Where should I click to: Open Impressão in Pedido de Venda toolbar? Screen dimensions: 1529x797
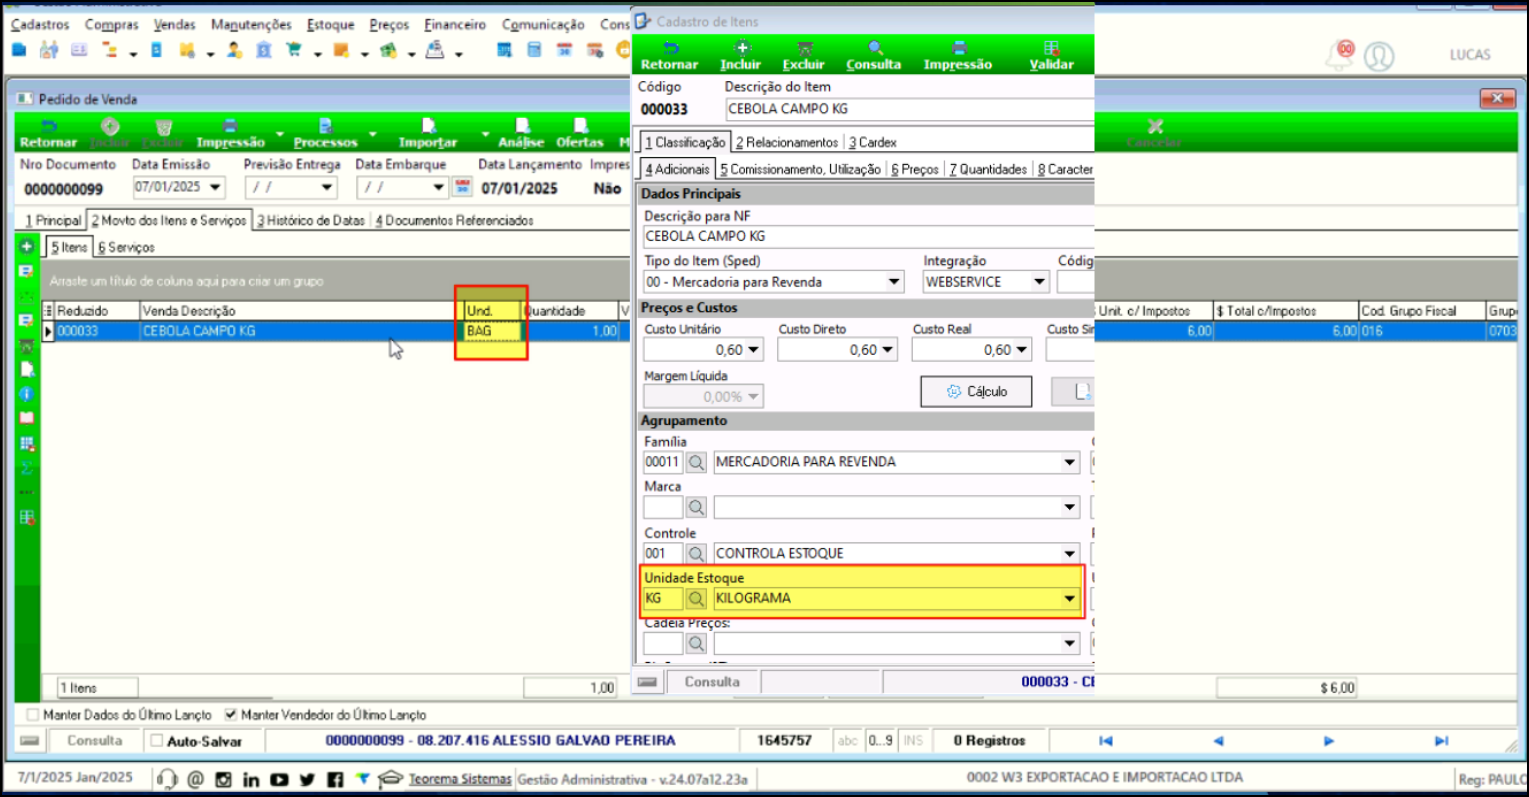point(230,133)
